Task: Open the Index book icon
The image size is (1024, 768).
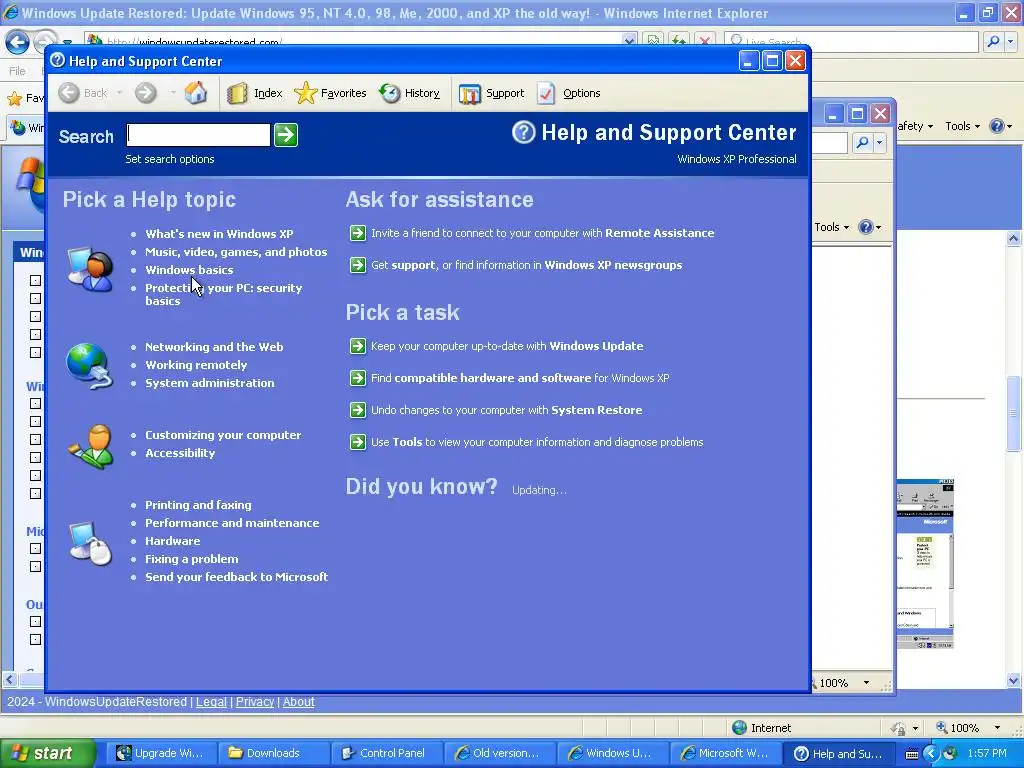Action: 237,93
